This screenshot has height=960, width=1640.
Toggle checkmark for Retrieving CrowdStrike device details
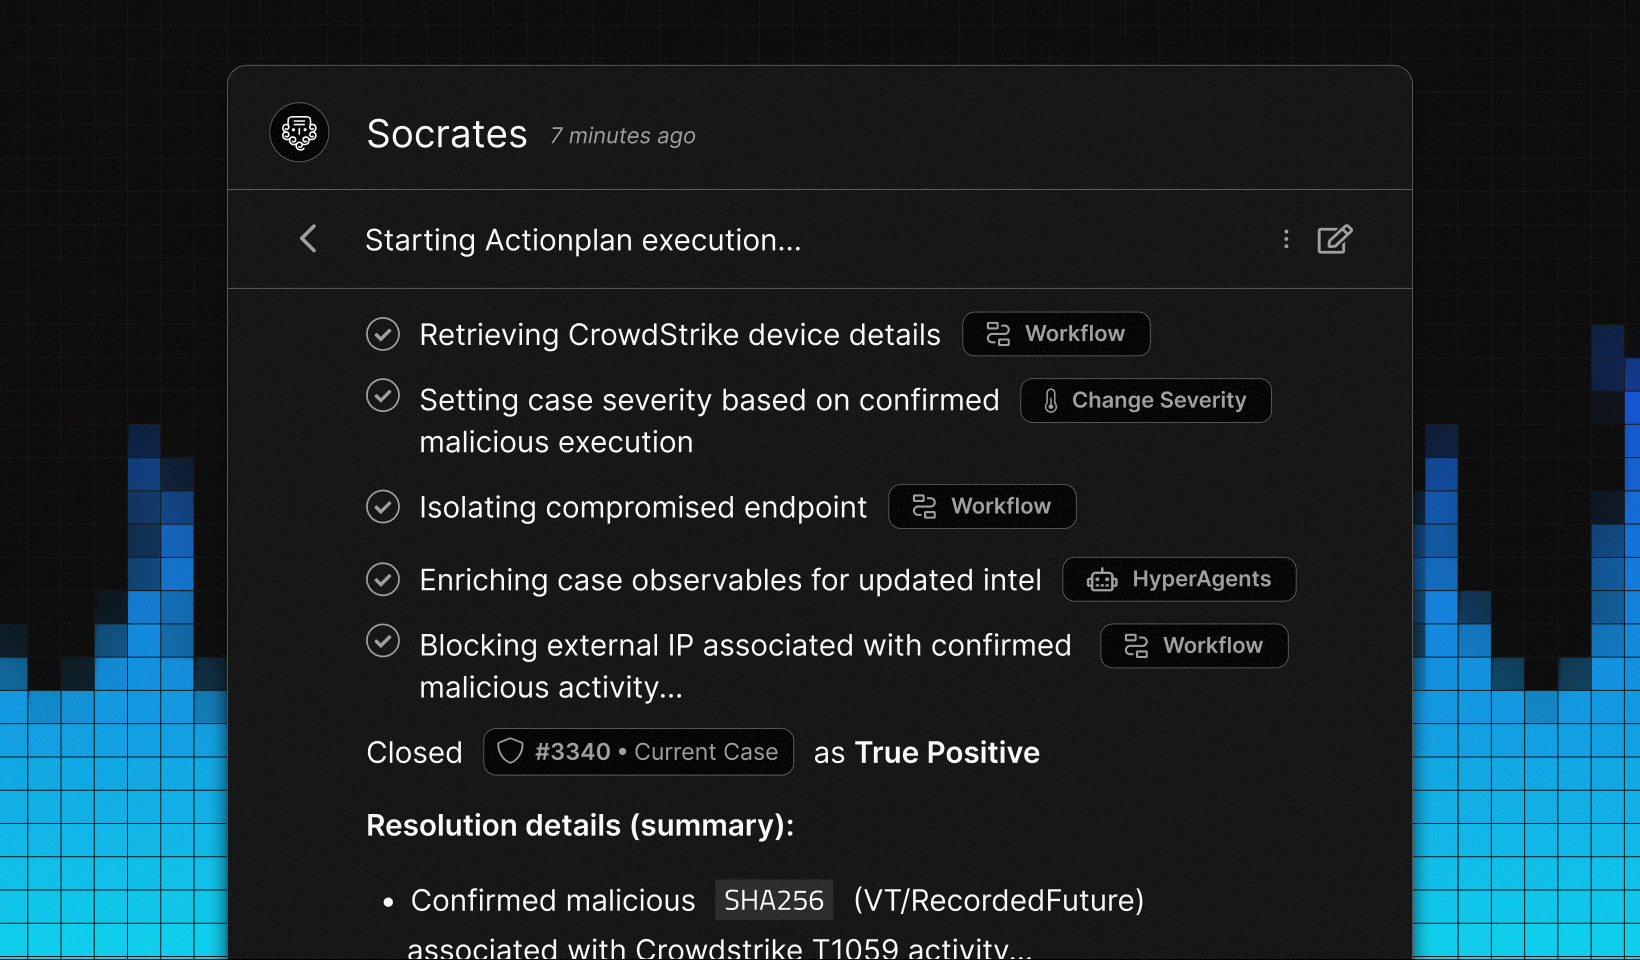[x=383, y=334]
